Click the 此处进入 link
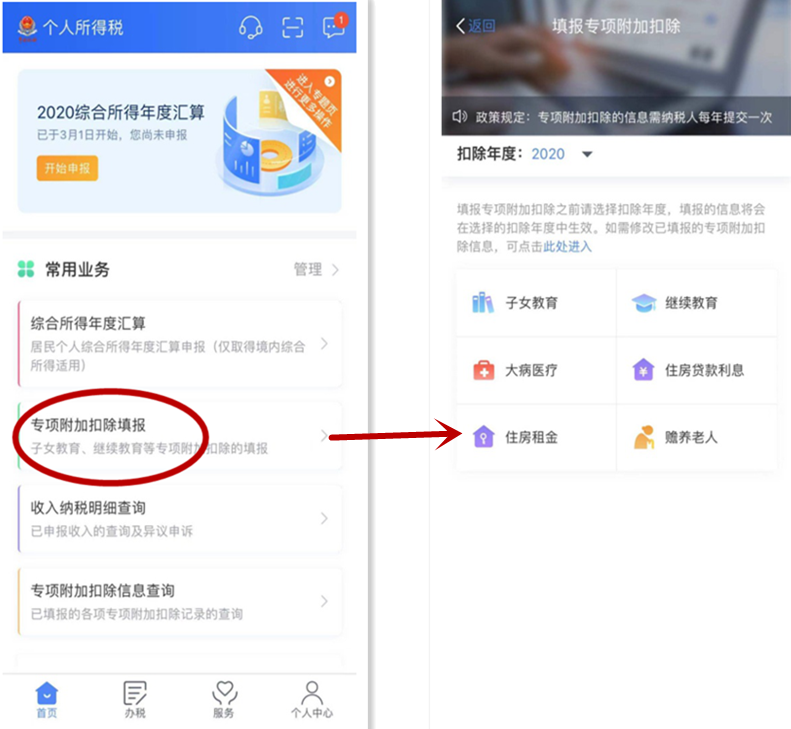 coord(567,246)
